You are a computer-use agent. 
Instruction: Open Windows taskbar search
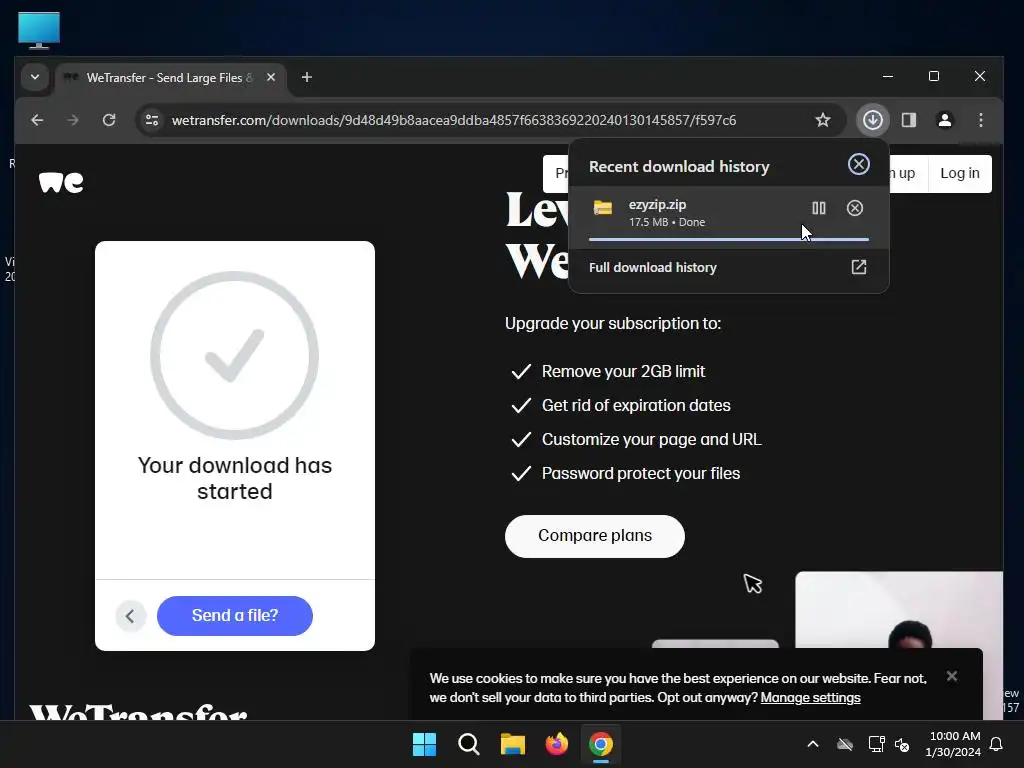point(468,744)
